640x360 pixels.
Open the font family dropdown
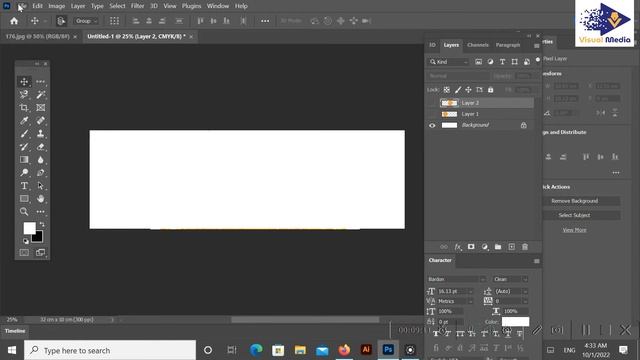(456, 279)
